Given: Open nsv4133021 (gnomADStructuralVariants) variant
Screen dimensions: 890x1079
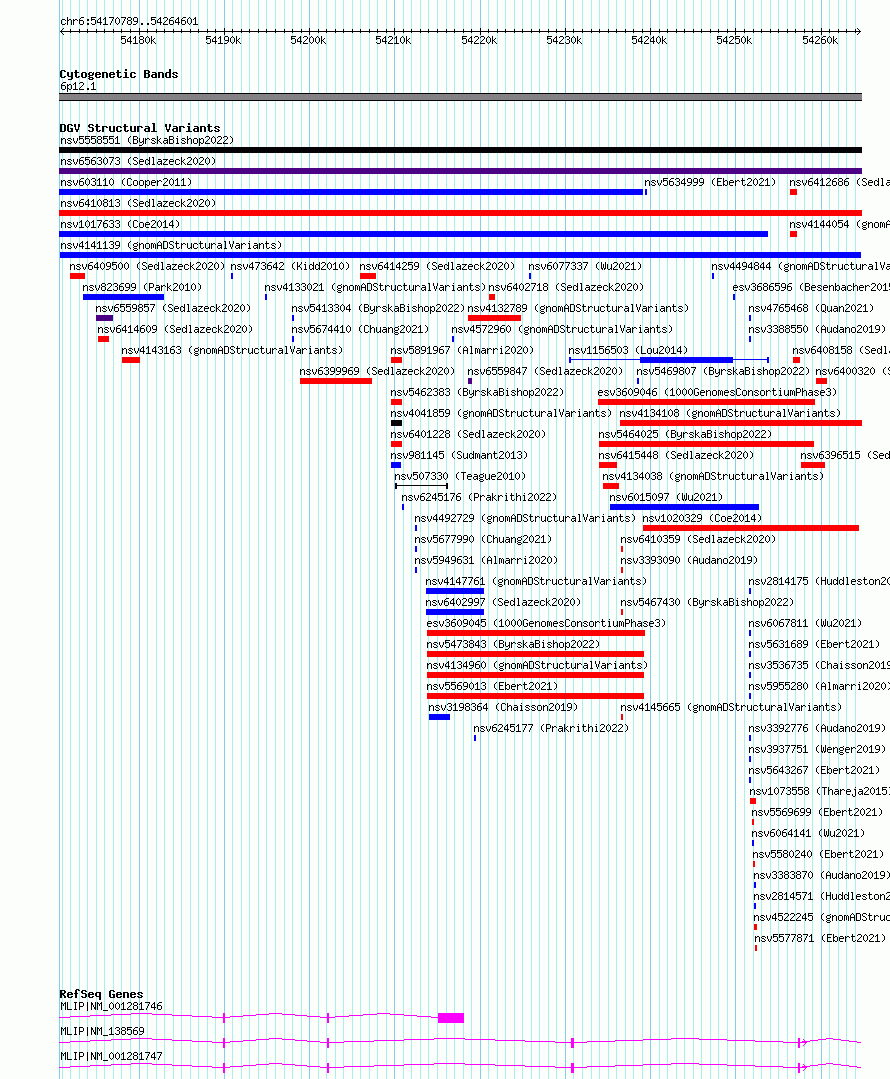Looking at the screenshot, I should point(375,287).
